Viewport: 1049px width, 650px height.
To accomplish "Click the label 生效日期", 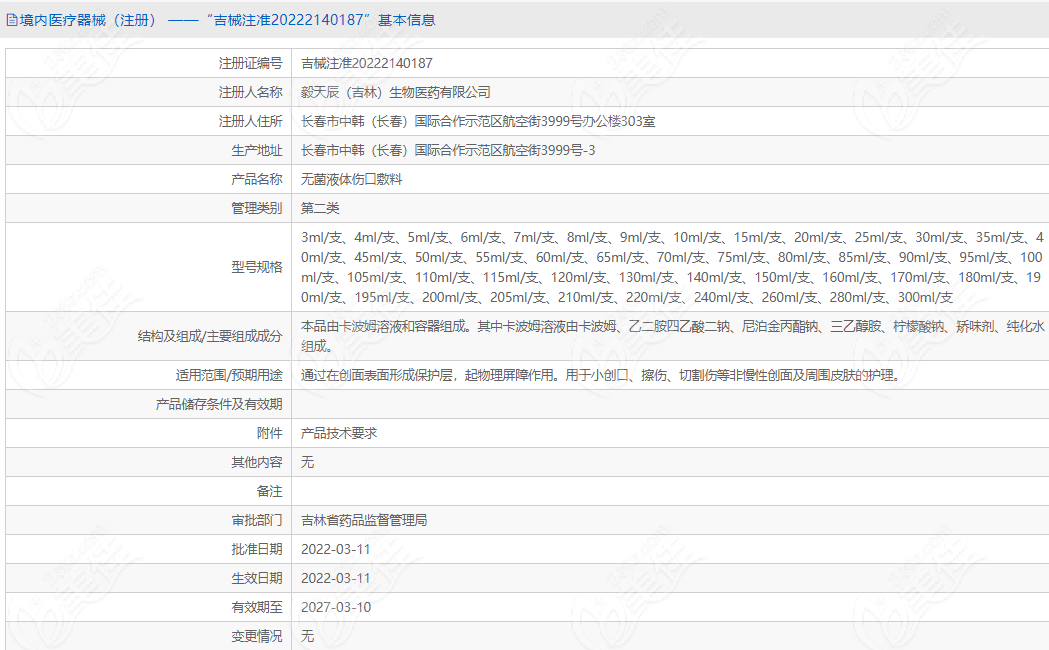I will click(257, 578).
